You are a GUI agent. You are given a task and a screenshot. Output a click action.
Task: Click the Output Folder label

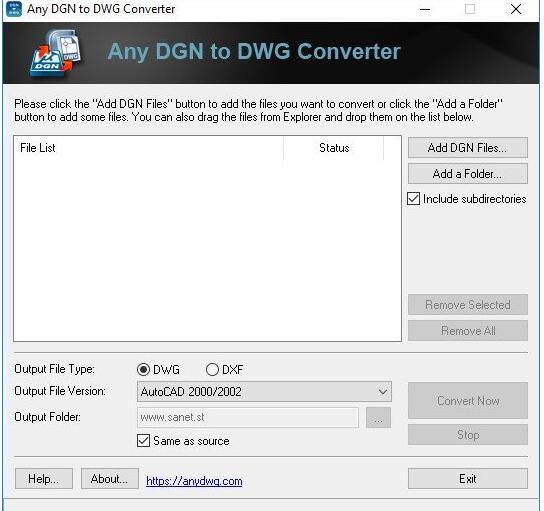click(48, 417)
